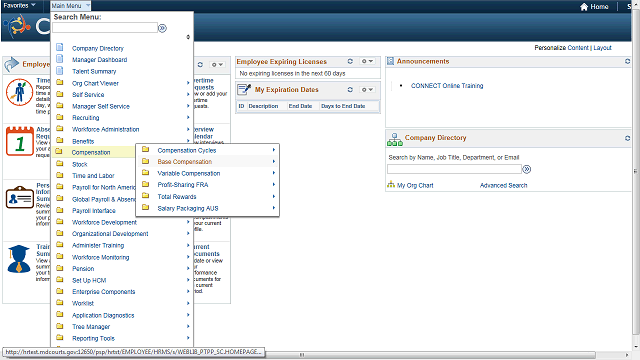Select Organizational Development menu item
Screen dimensions: 640x360
(x=110, y=234)
